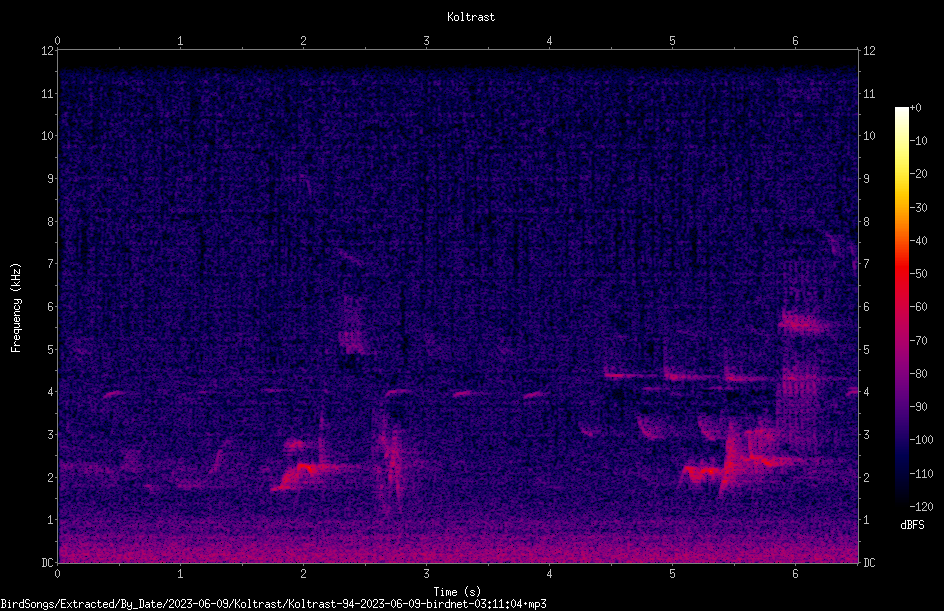Screen dimensions: 944x611
Task: Click the -60 value on the color scale
Action: (919, 307)
